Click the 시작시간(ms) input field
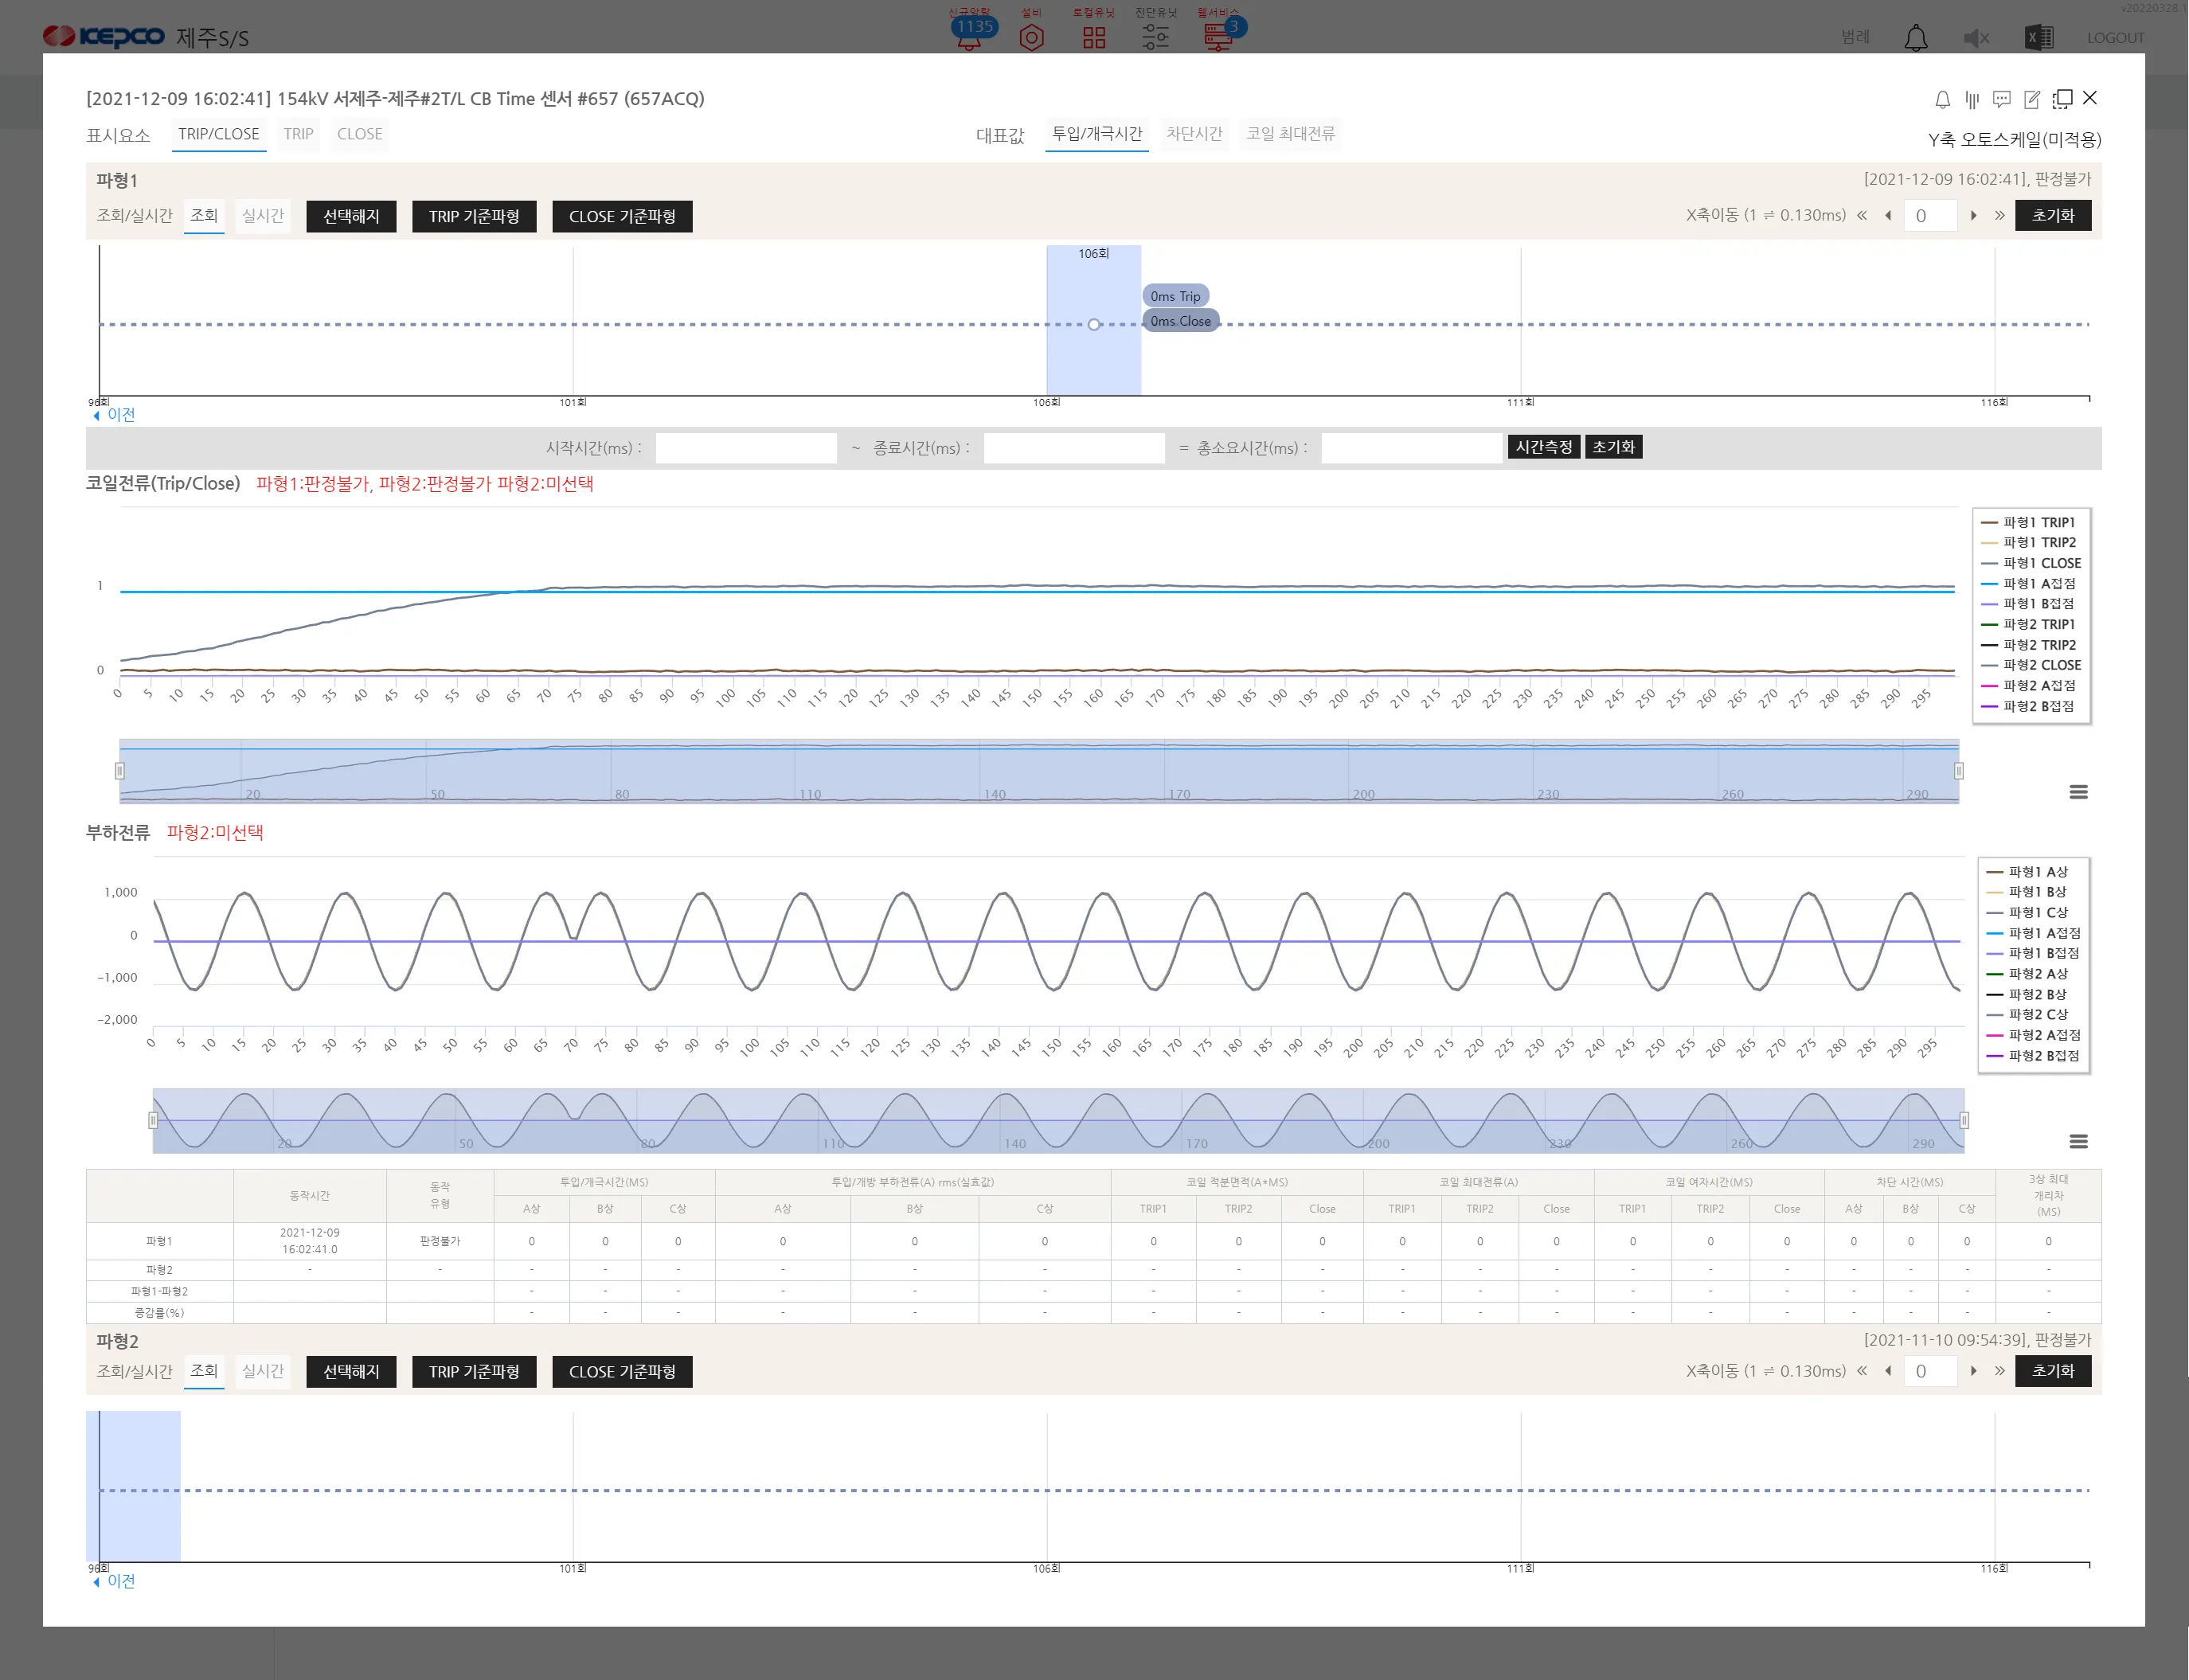This screenshot has height=1680, width=2189. pos(746,448)
